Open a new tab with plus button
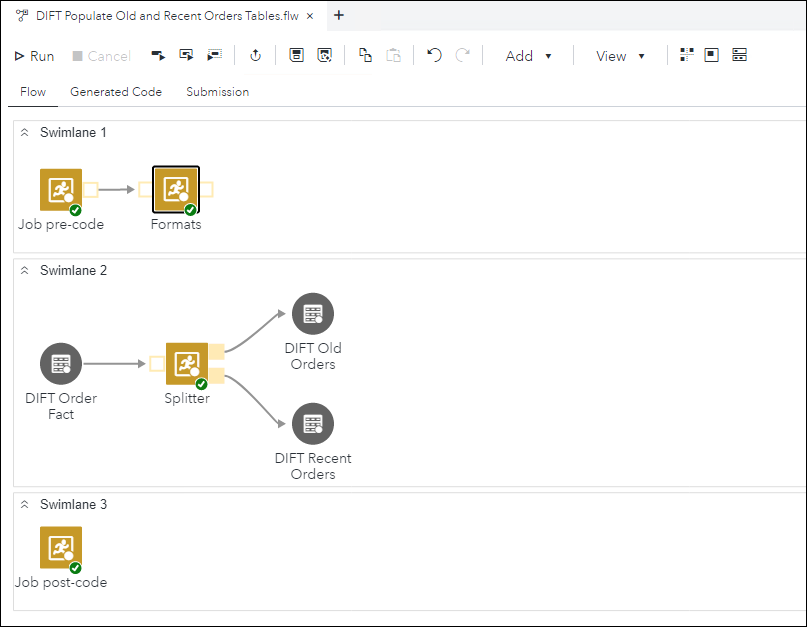807x627 pixels. coord(339,15)
